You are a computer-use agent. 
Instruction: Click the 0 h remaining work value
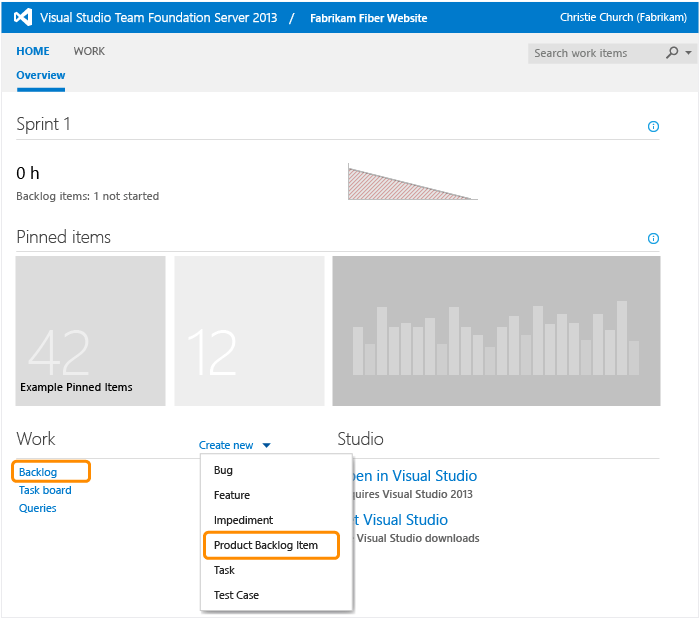point(28,173)
